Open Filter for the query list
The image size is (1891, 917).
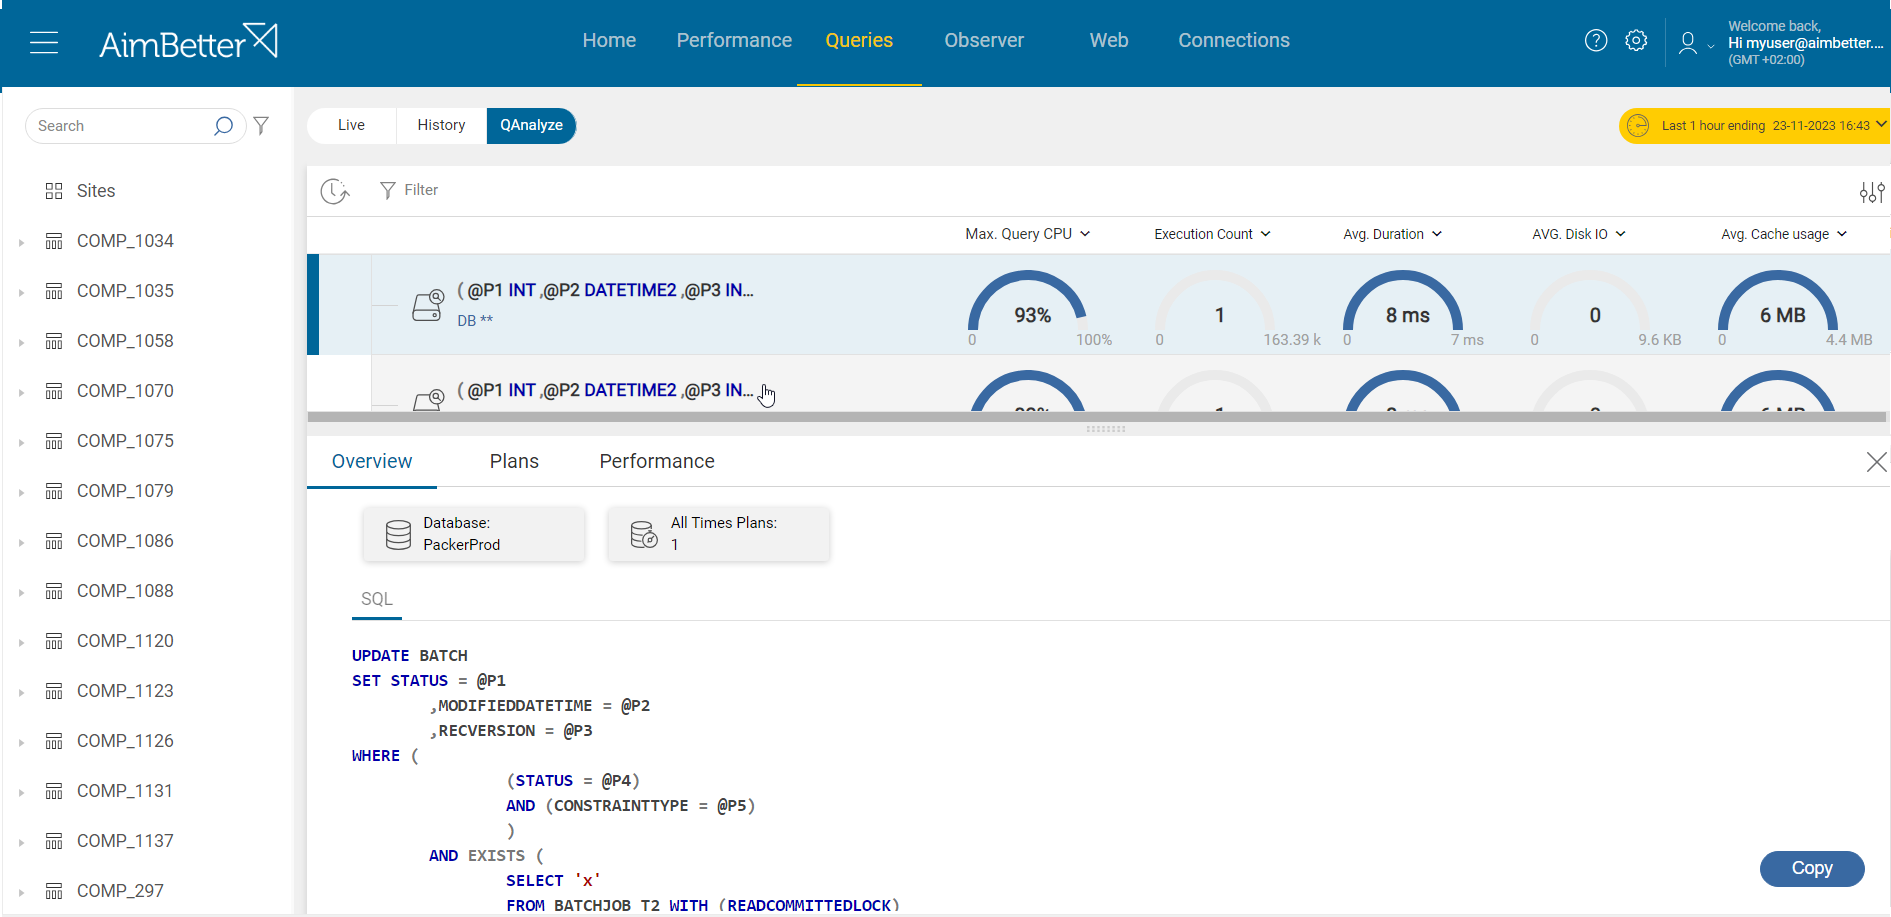[409, 190]
